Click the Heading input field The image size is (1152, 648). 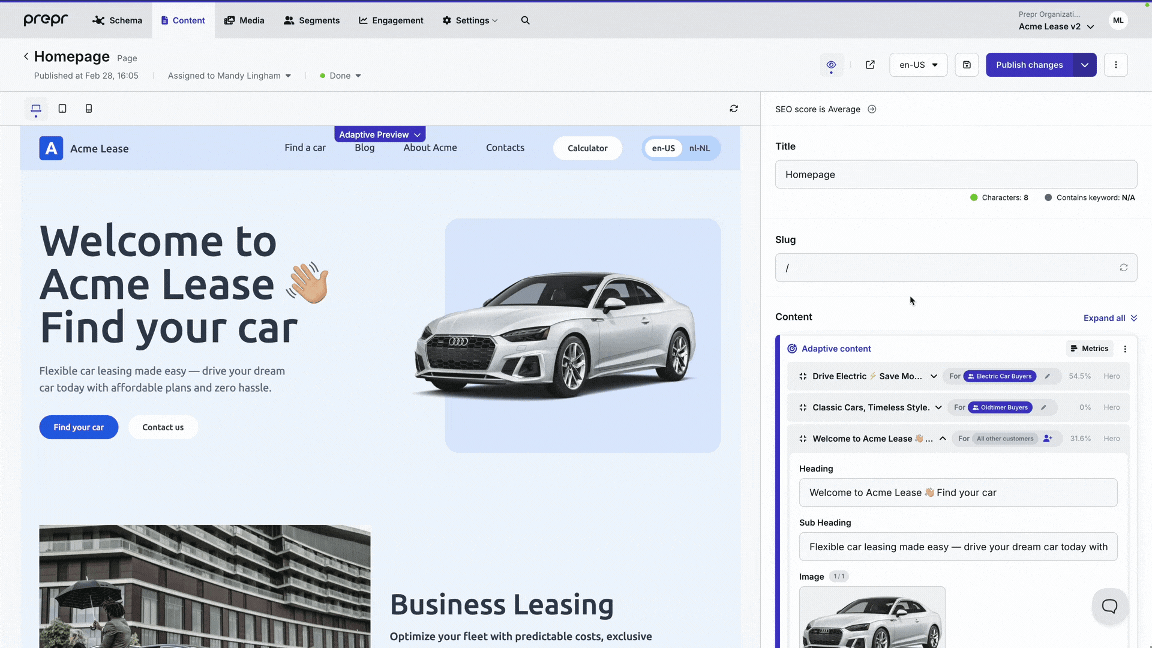click(958, 492)
